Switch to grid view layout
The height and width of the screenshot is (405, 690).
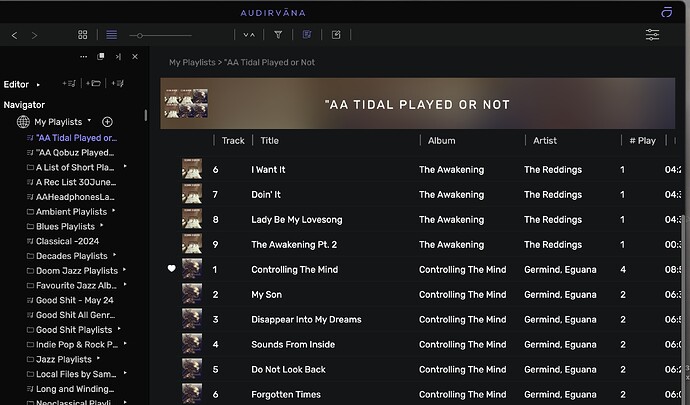(x=83, y=35)
